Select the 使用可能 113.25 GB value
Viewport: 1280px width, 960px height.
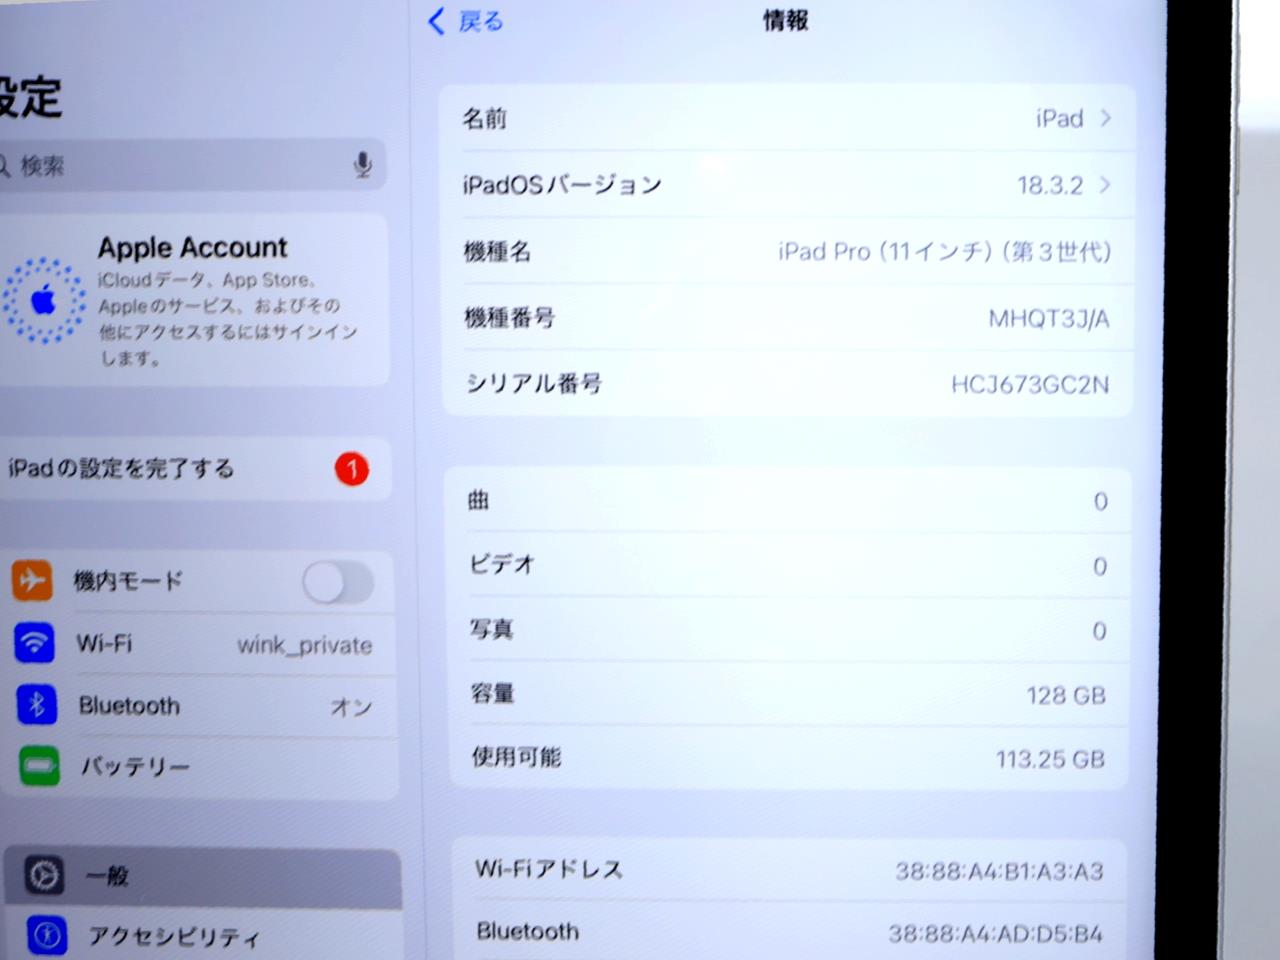point(1050,759)
